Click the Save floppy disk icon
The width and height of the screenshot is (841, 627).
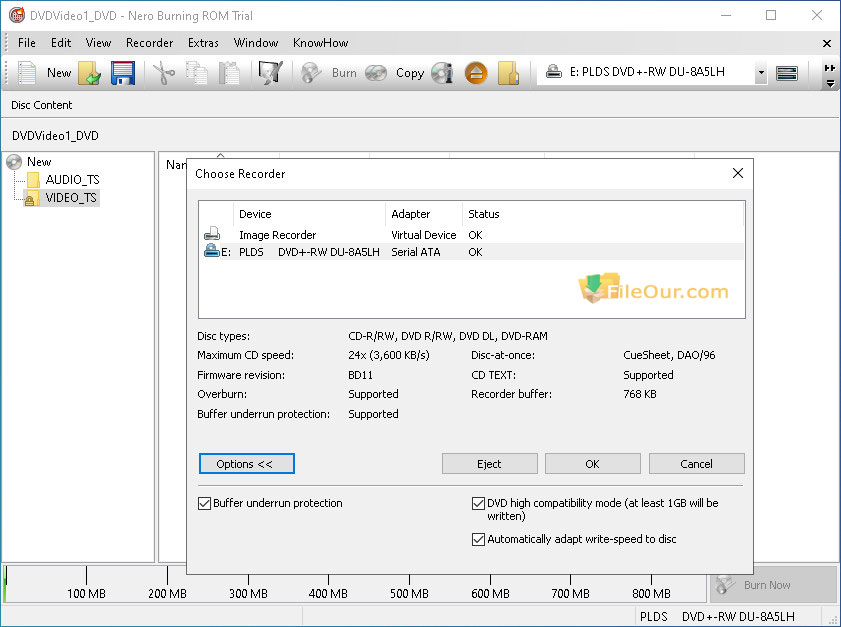pyautogui.click(x=122, y=73)
